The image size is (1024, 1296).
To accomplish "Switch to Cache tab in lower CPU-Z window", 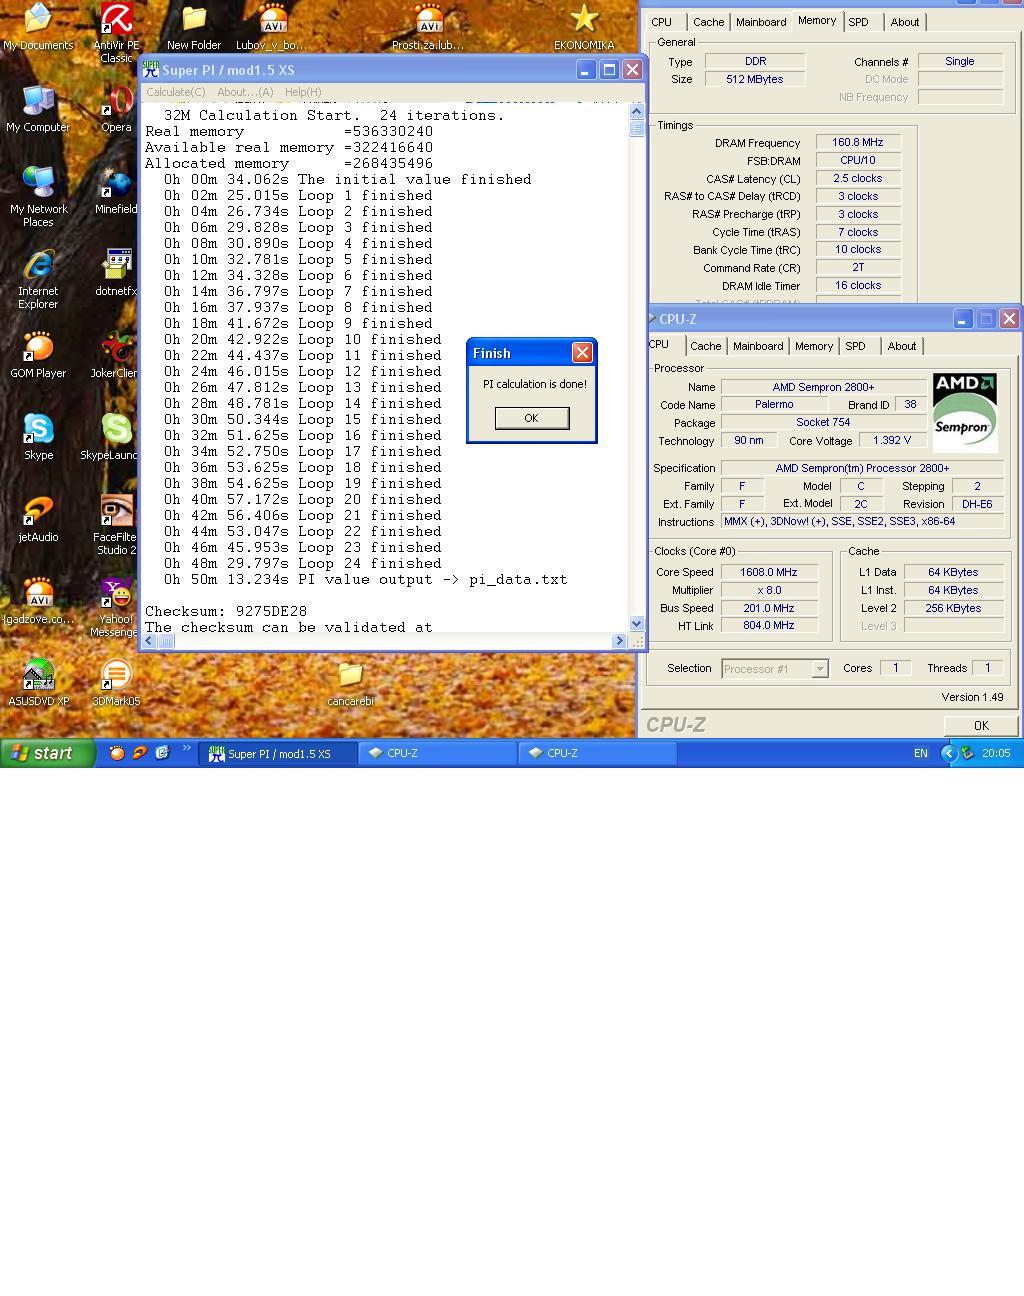I will [705, 346].
